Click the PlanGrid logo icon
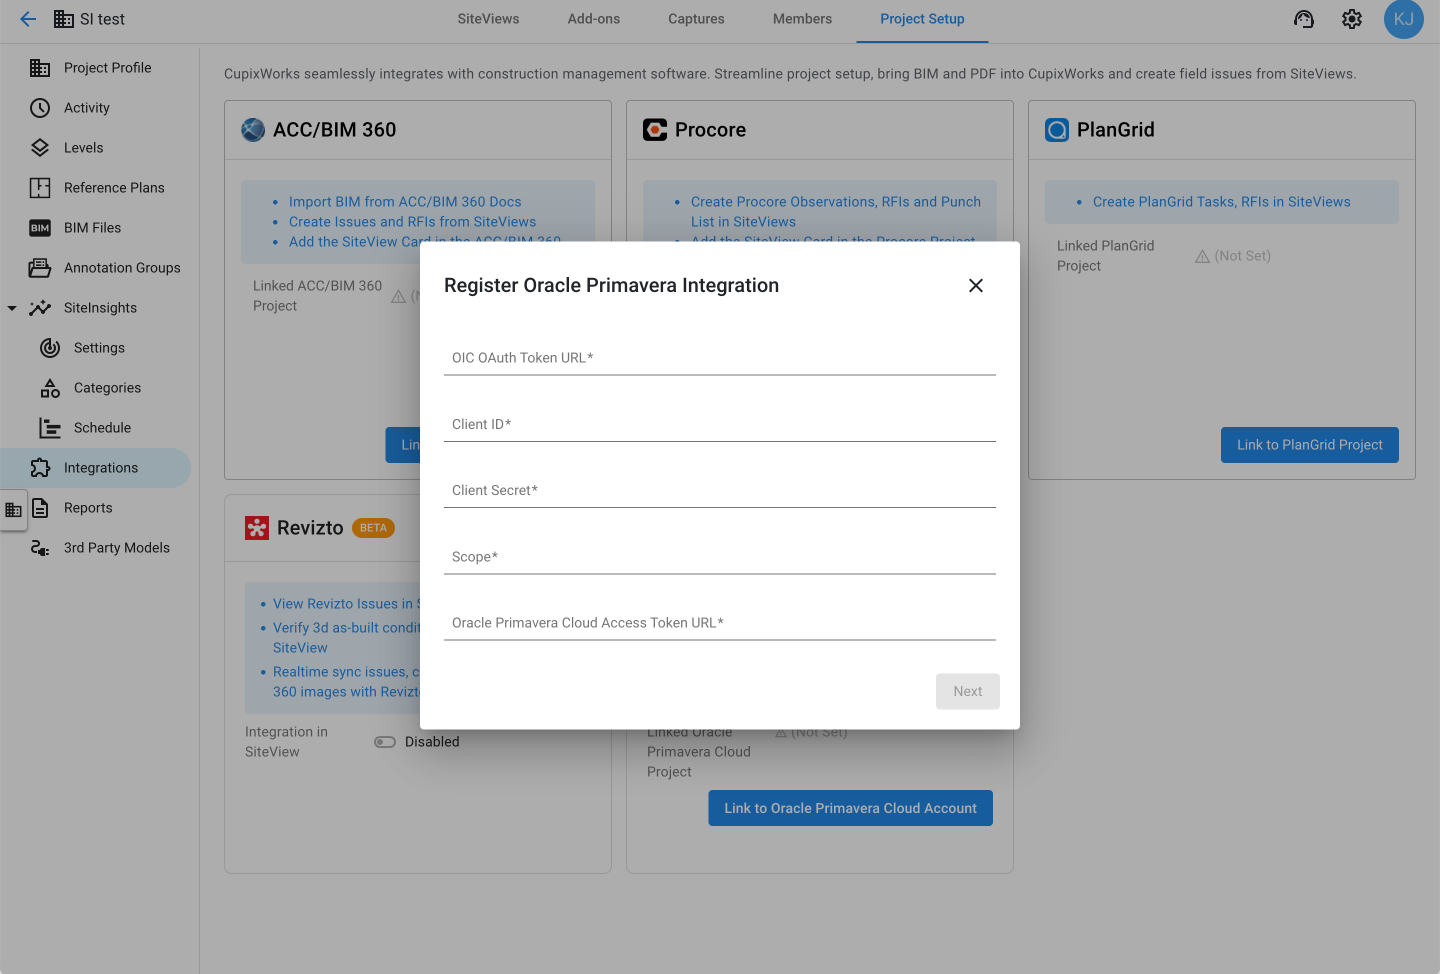1440x974 pixels. 1057,130
